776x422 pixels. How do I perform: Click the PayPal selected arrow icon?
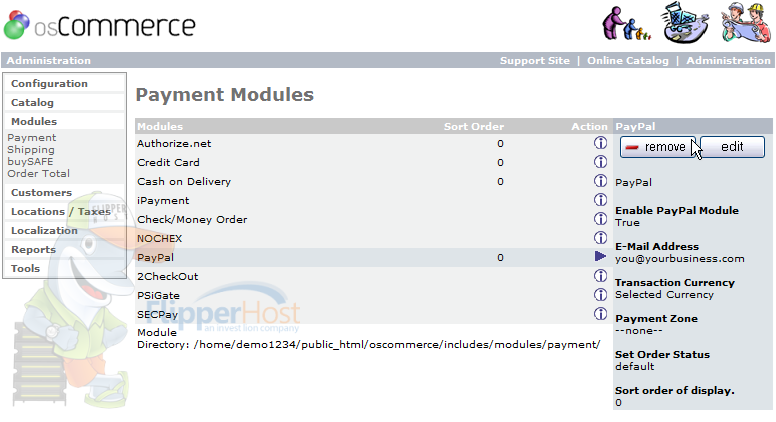click(x=600, y=256)
